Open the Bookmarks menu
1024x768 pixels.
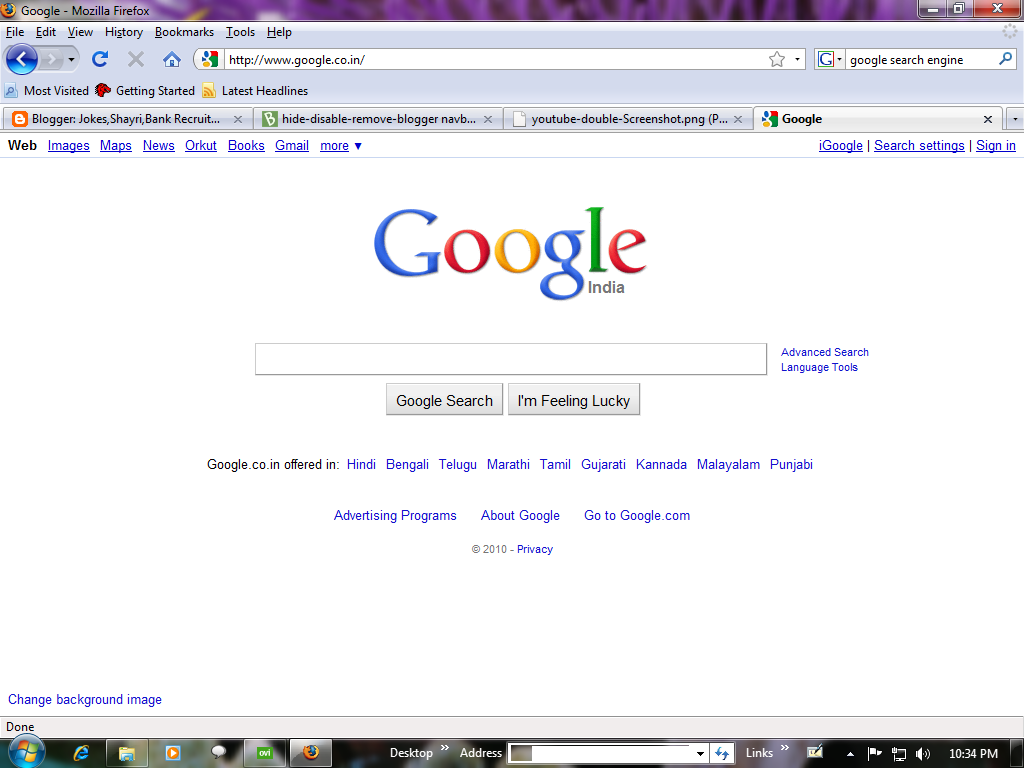click(184, 32)
